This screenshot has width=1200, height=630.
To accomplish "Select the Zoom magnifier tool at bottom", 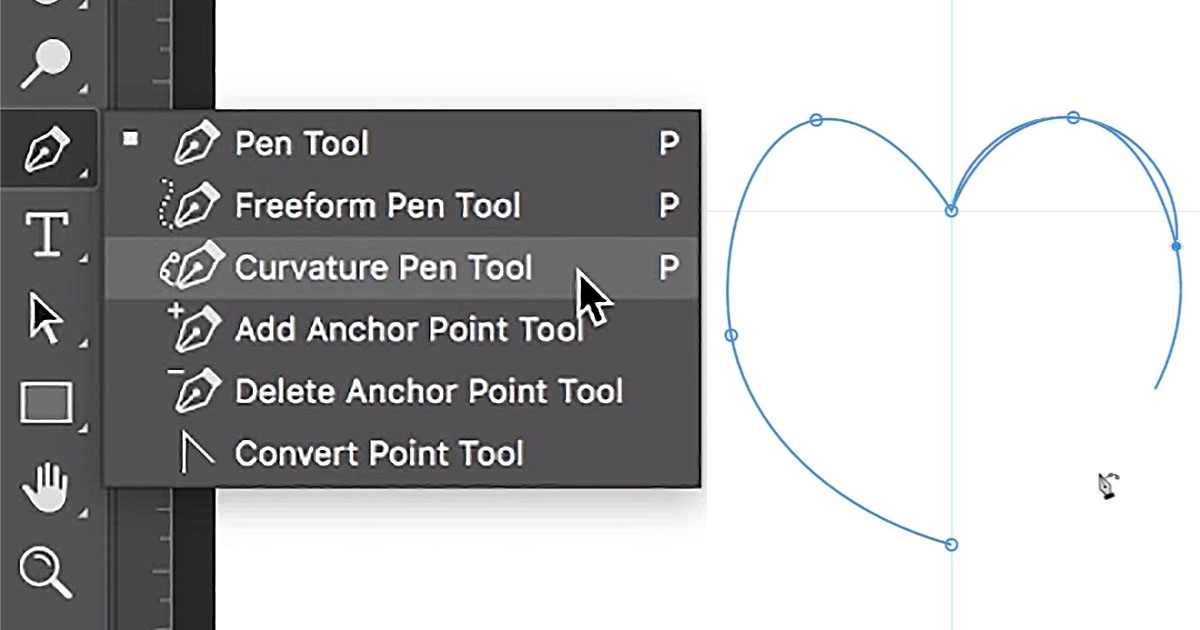I will tap(46, 573).
